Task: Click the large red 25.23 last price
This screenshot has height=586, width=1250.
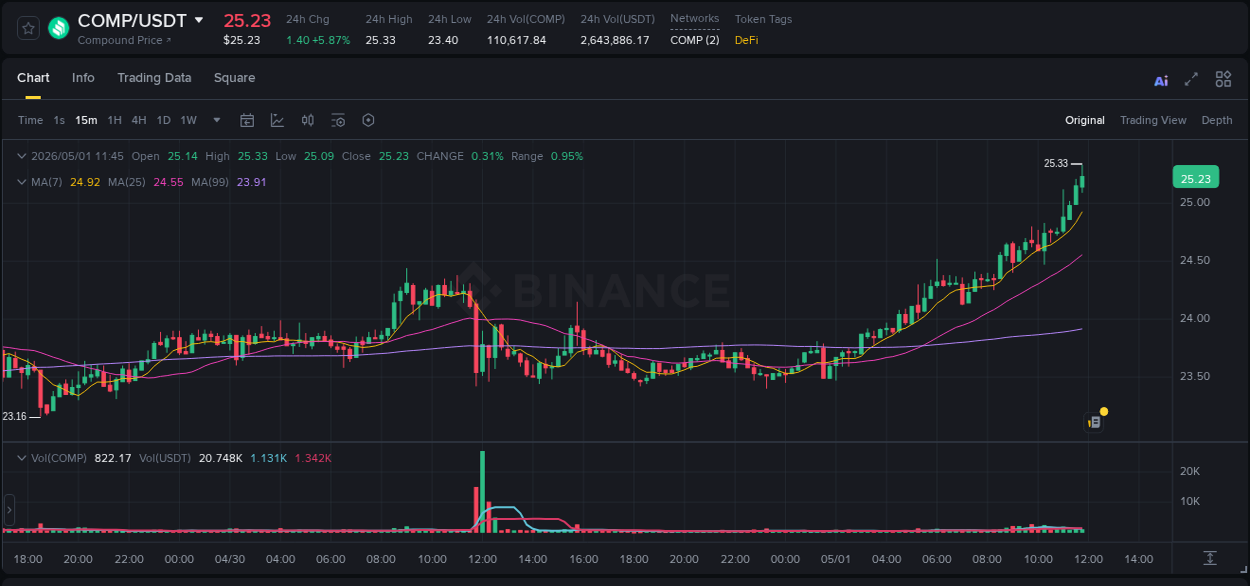Action: point(247,20)
